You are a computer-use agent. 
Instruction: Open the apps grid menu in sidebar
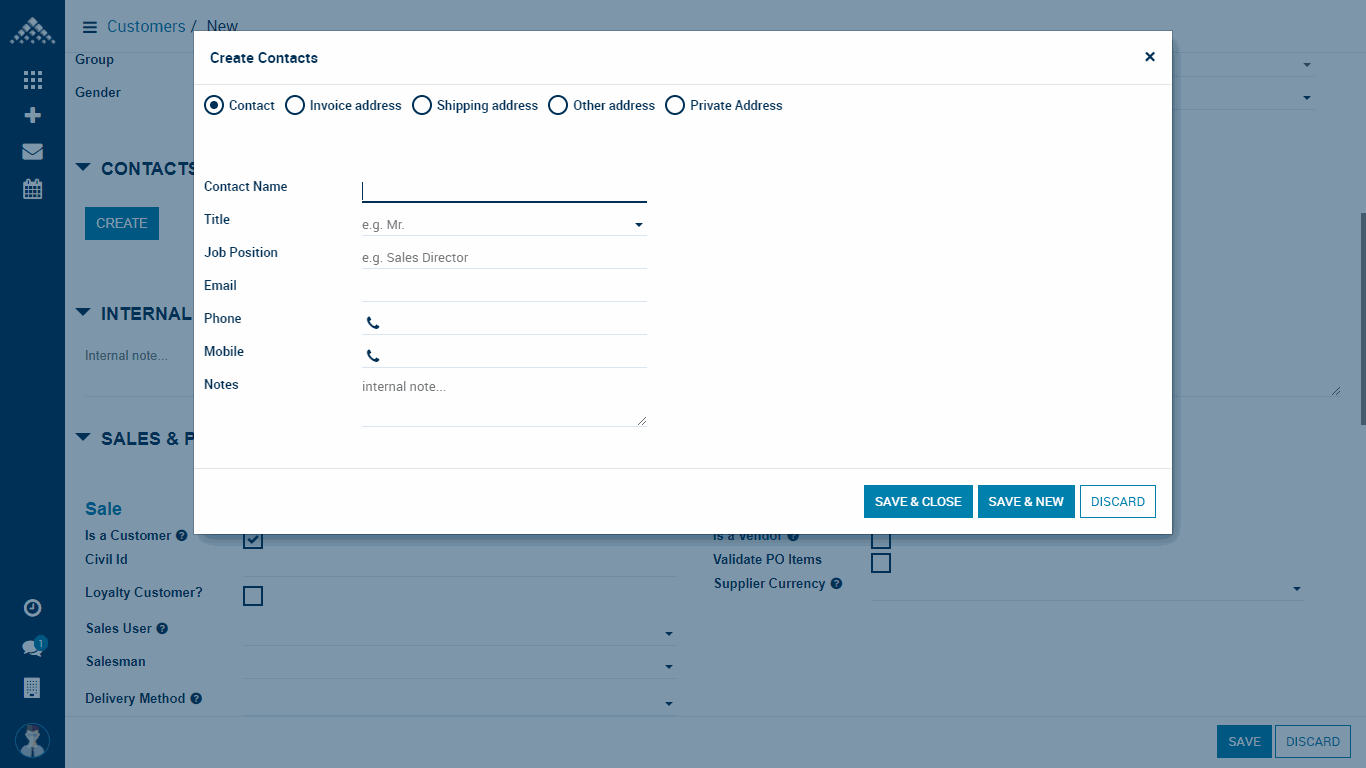(32, 80)
